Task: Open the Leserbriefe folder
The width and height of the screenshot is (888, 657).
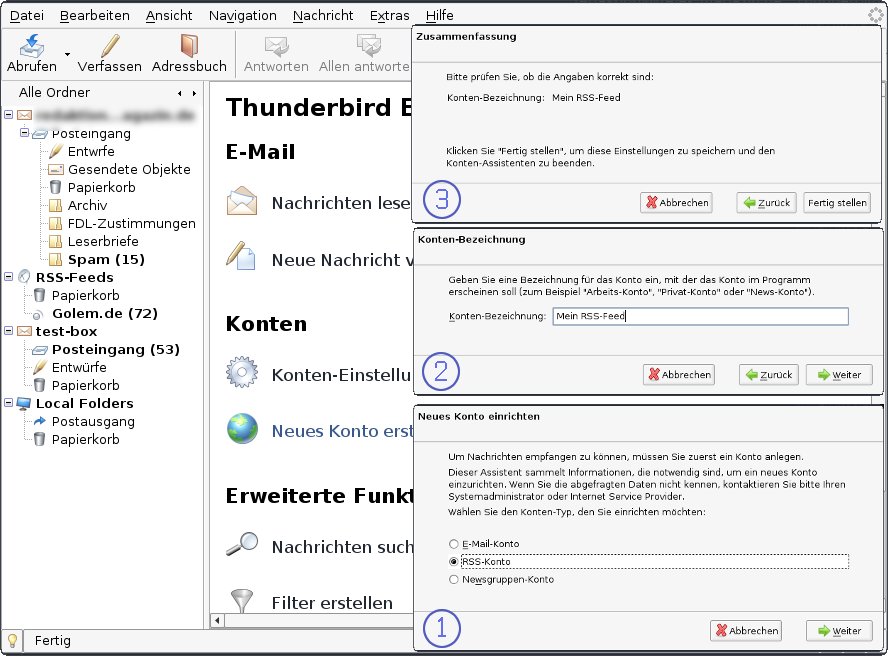Action: (103, 241)
